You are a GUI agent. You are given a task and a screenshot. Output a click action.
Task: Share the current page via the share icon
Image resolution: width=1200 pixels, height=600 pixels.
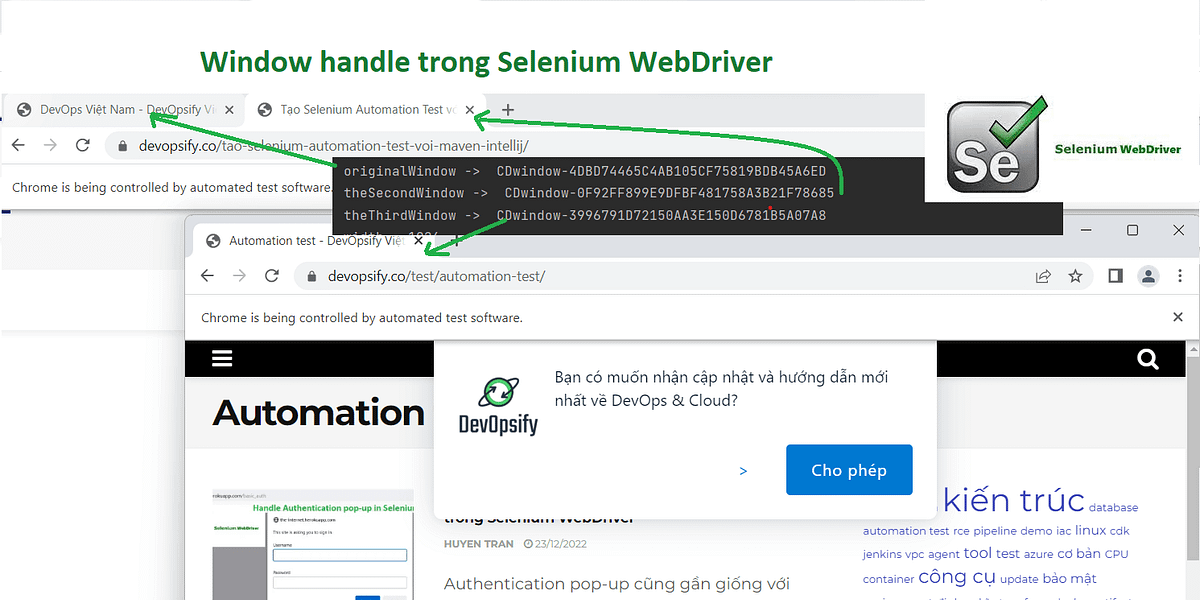(1043, 276)
